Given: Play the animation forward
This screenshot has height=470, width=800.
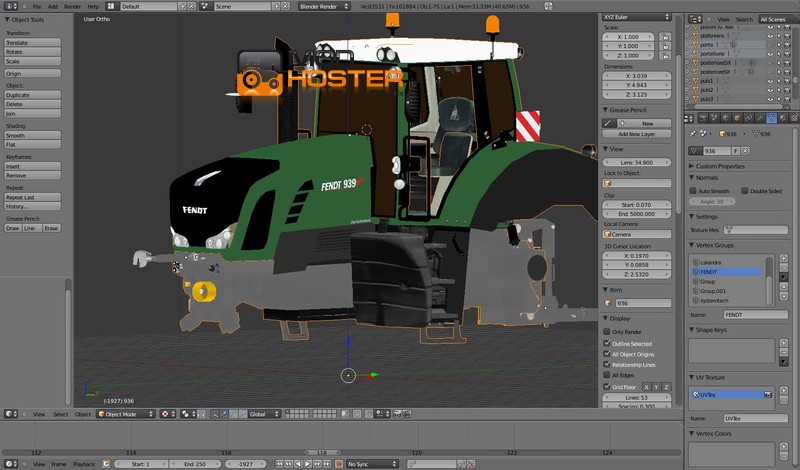Looking at the screenshot, I should (308, 464).
